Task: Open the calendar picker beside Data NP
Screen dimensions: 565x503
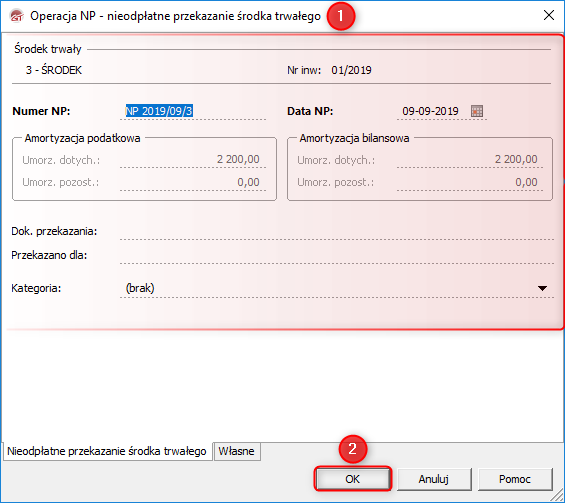Action: 477,111
